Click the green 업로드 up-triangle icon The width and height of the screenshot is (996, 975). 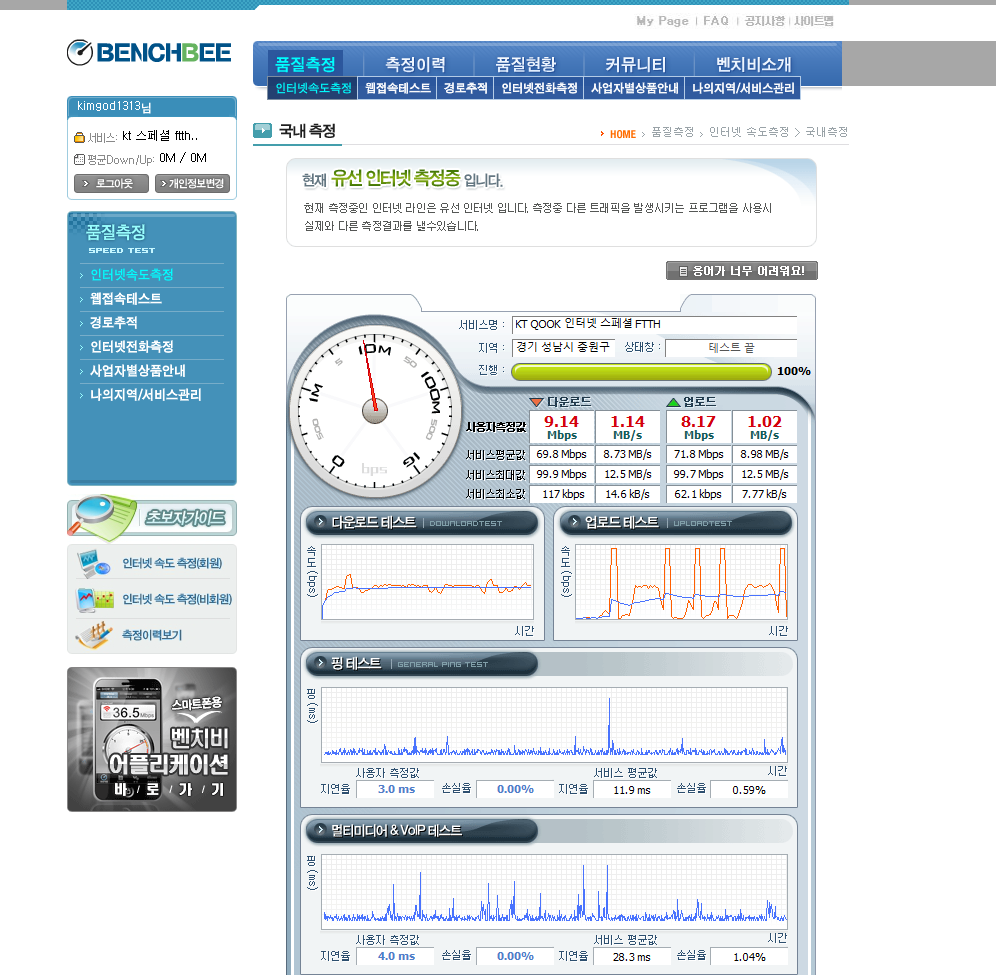coord(673,402)
